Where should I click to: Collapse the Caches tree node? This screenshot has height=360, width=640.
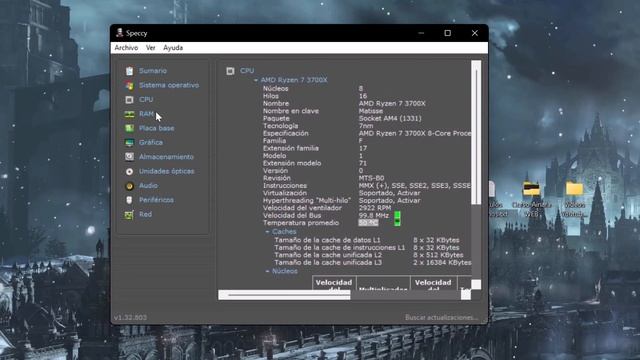(x=267, y=232)
